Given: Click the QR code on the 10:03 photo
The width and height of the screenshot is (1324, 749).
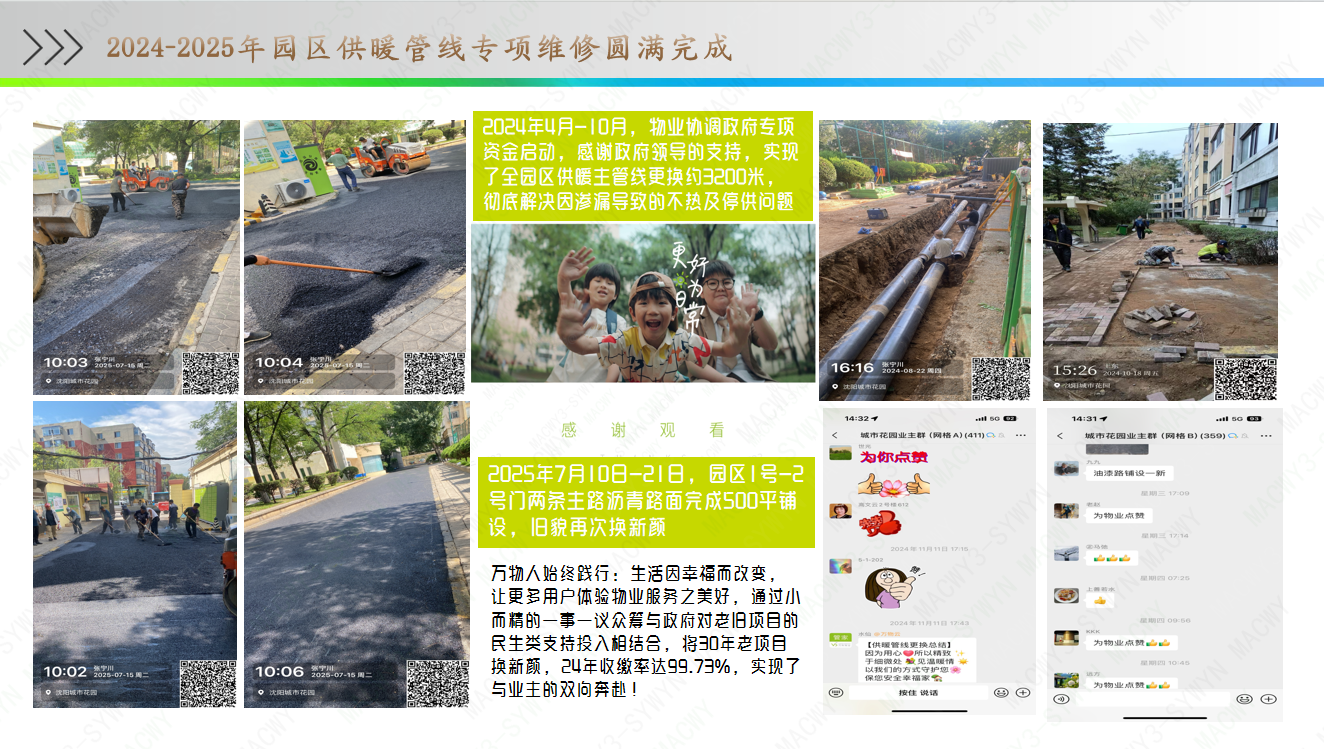Looking at the screenshot, I should tap(210, 372).
